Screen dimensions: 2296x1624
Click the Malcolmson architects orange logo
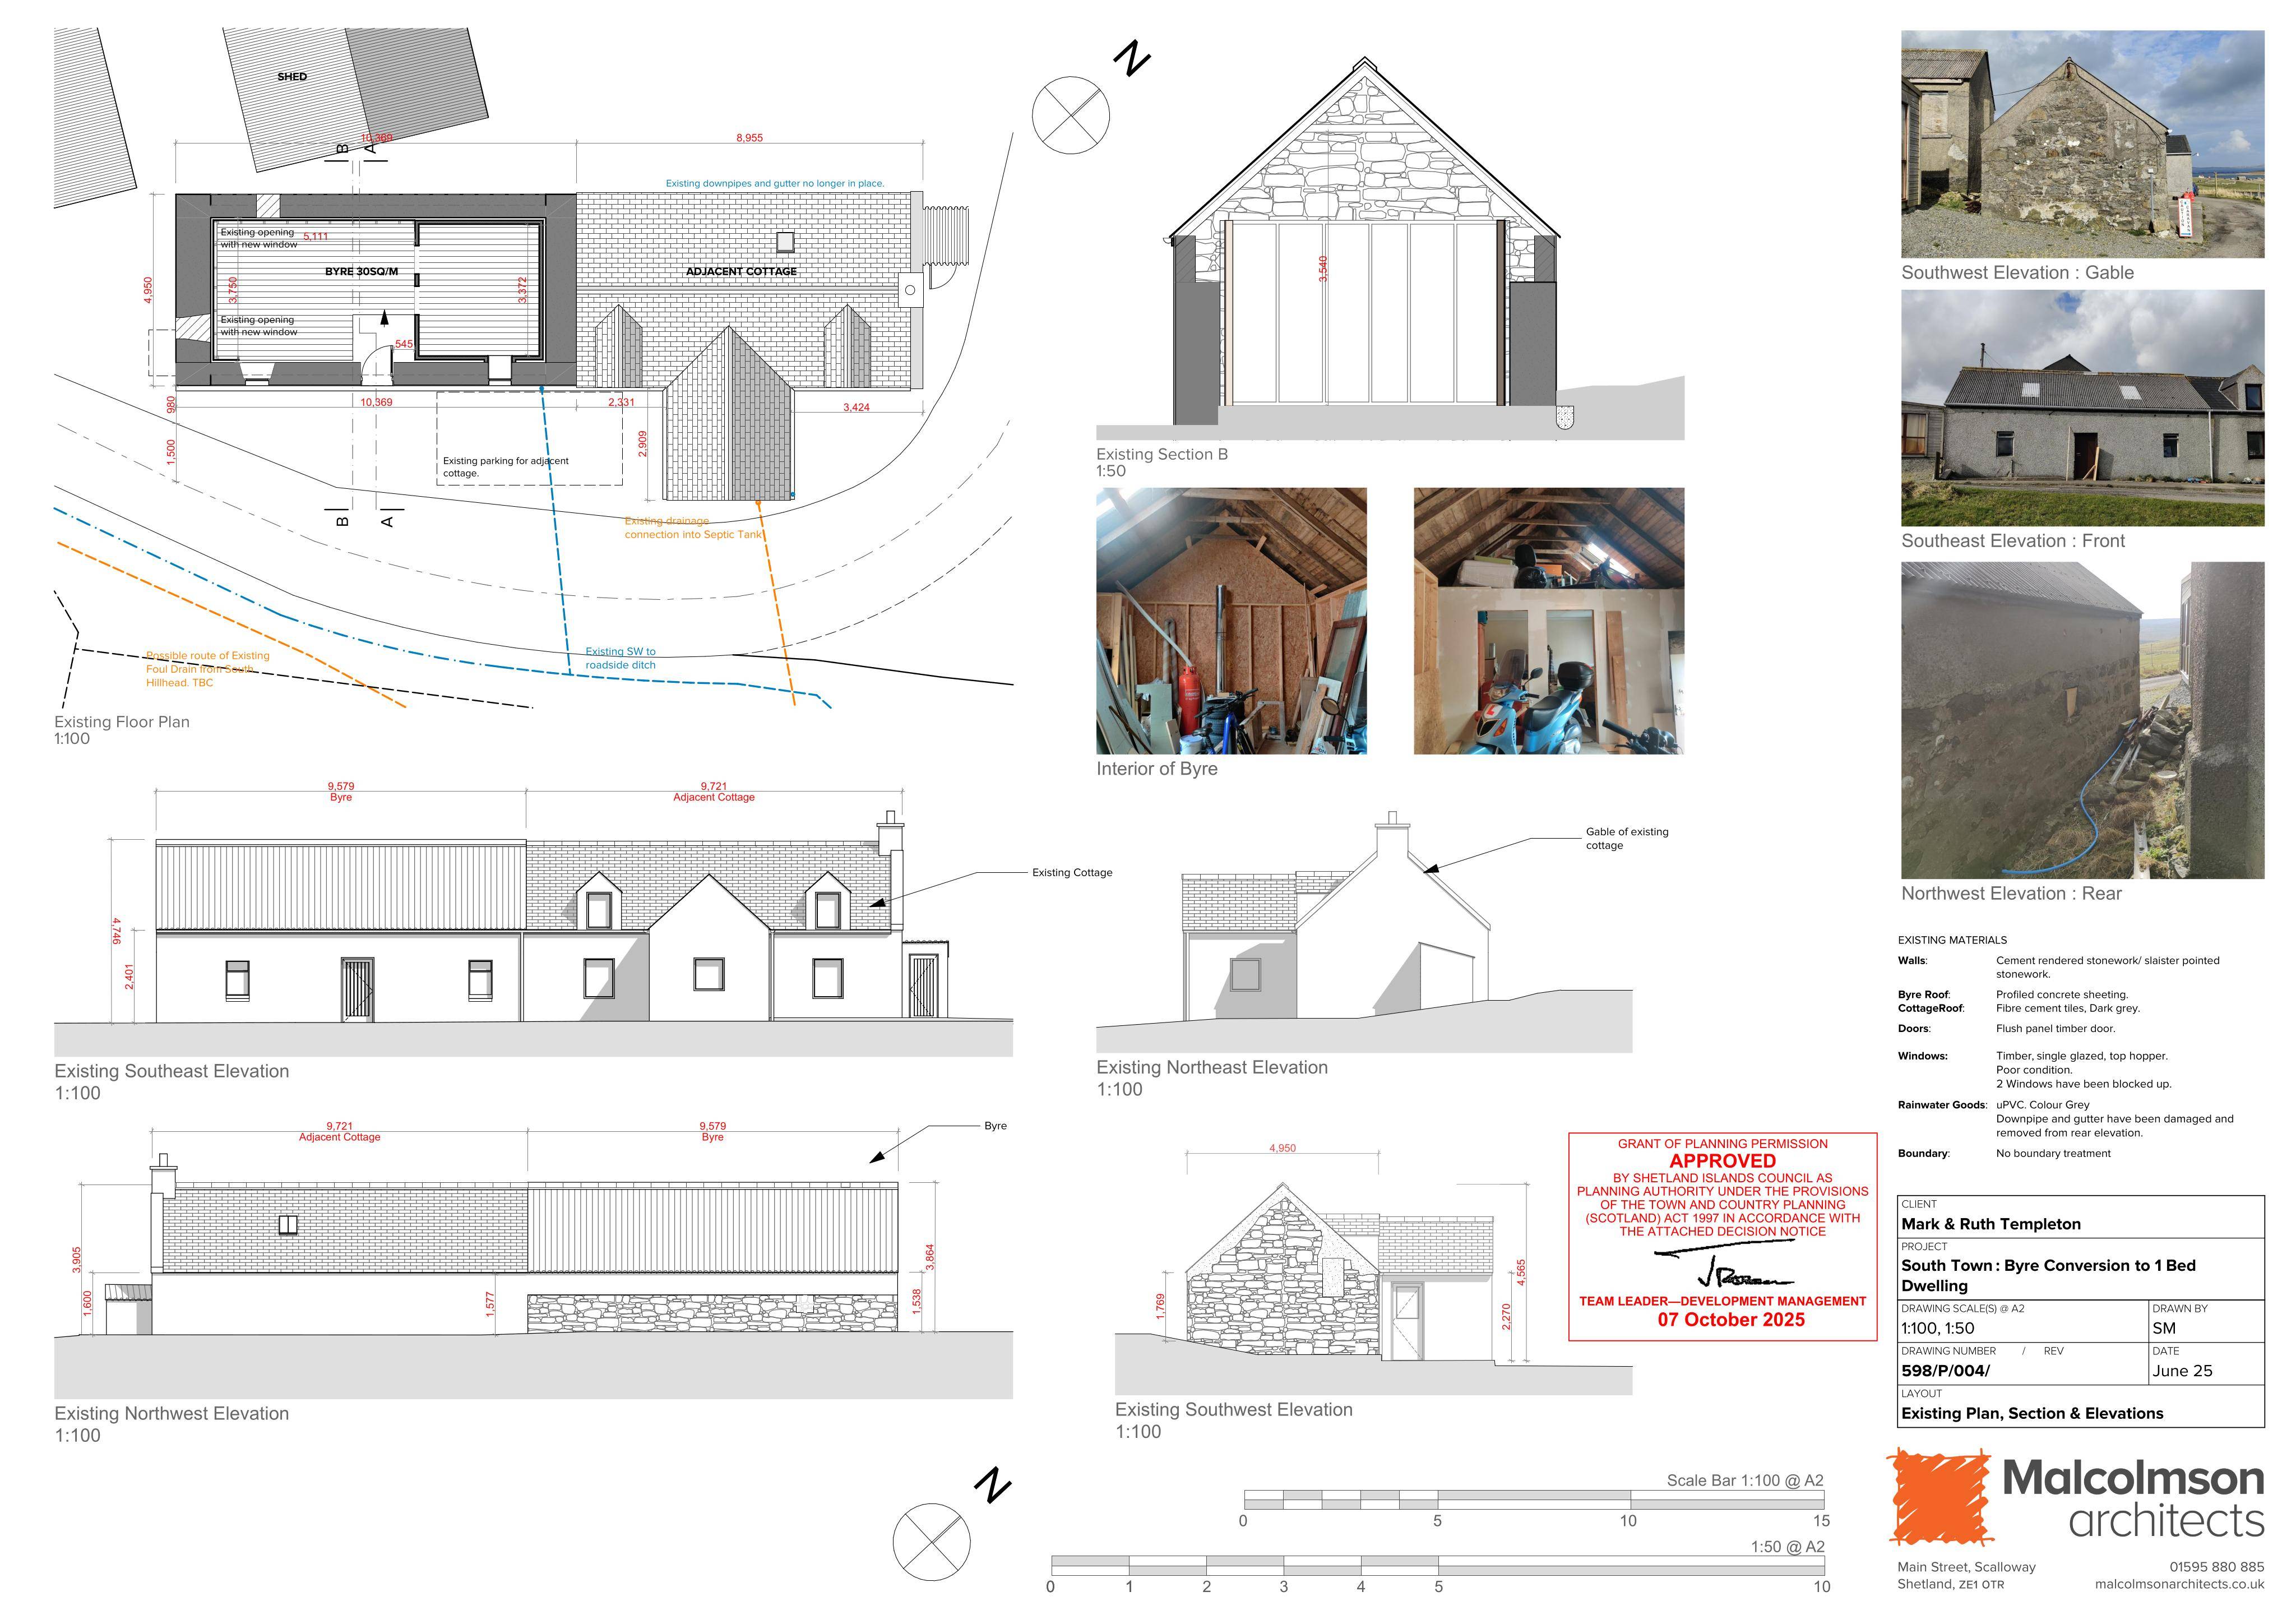(x=1940, y=1496)
